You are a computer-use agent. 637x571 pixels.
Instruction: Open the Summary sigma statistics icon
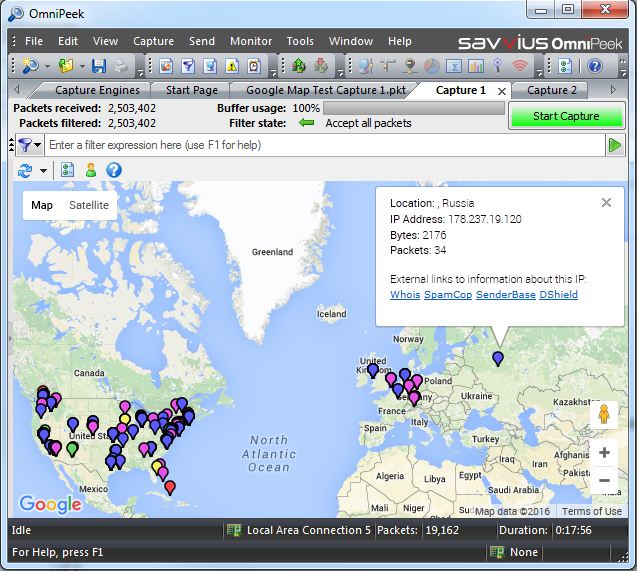click(454, 66)
